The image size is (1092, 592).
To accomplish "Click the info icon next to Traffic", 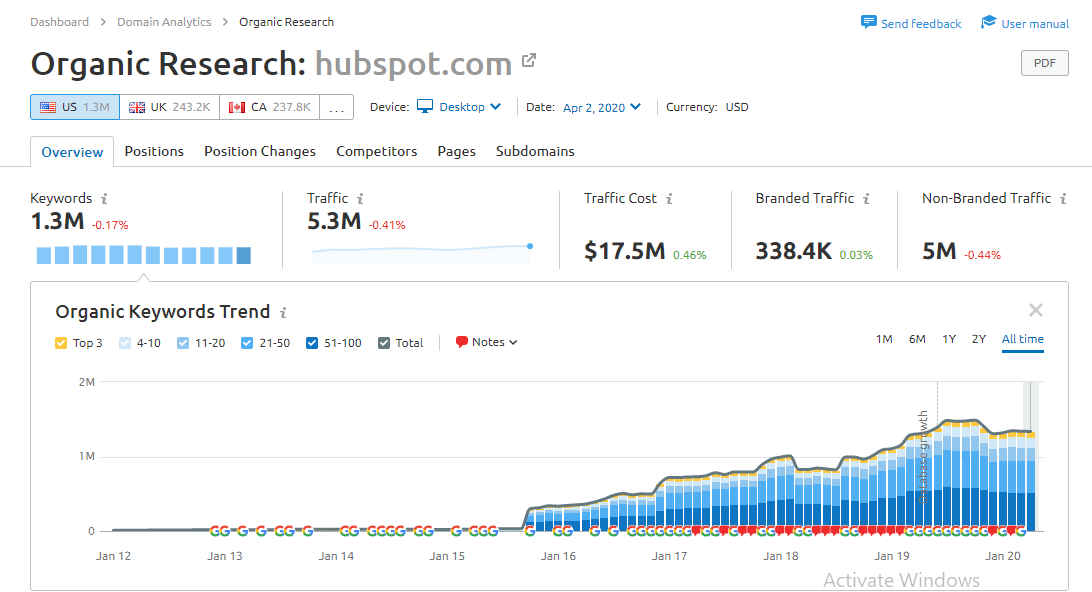I will pyautogui.click(x=360, y=198).
